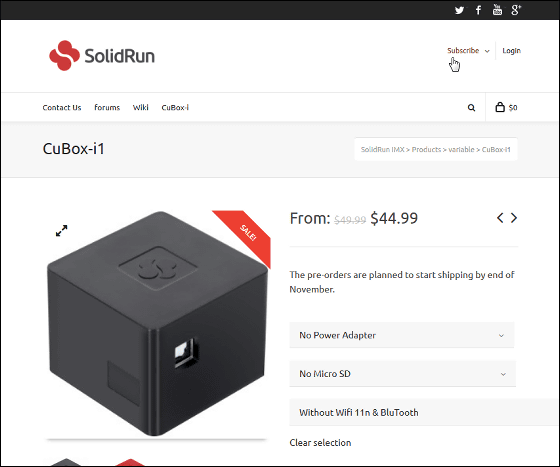Open the Forums menu item
560x467 pixels.
[x=107, y=107]
